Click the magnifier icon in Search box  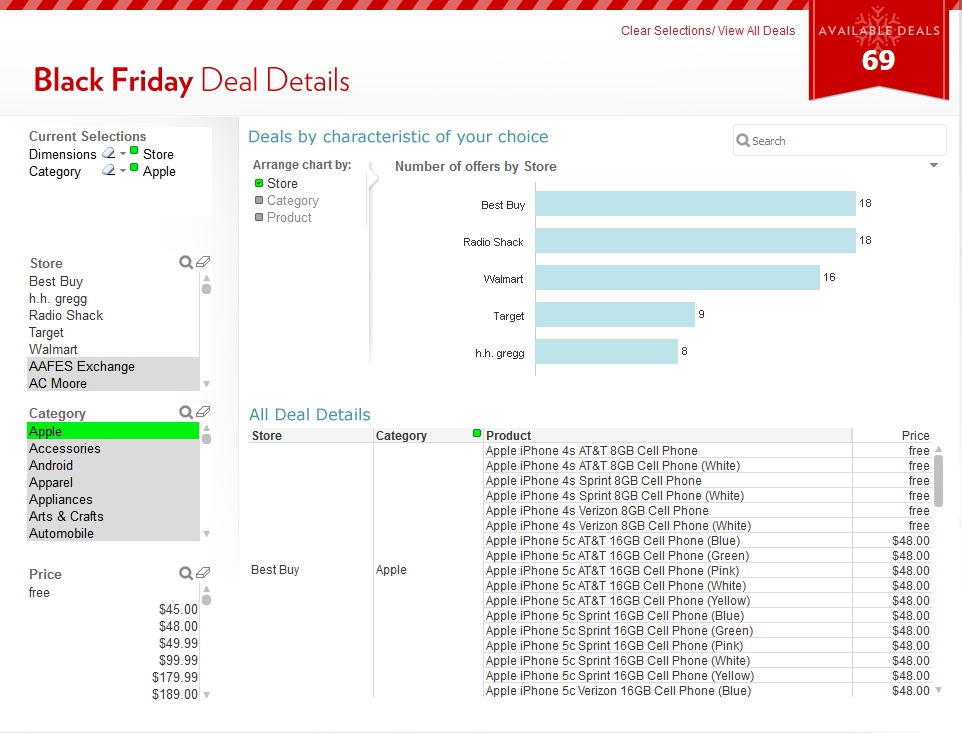(742, 140)
